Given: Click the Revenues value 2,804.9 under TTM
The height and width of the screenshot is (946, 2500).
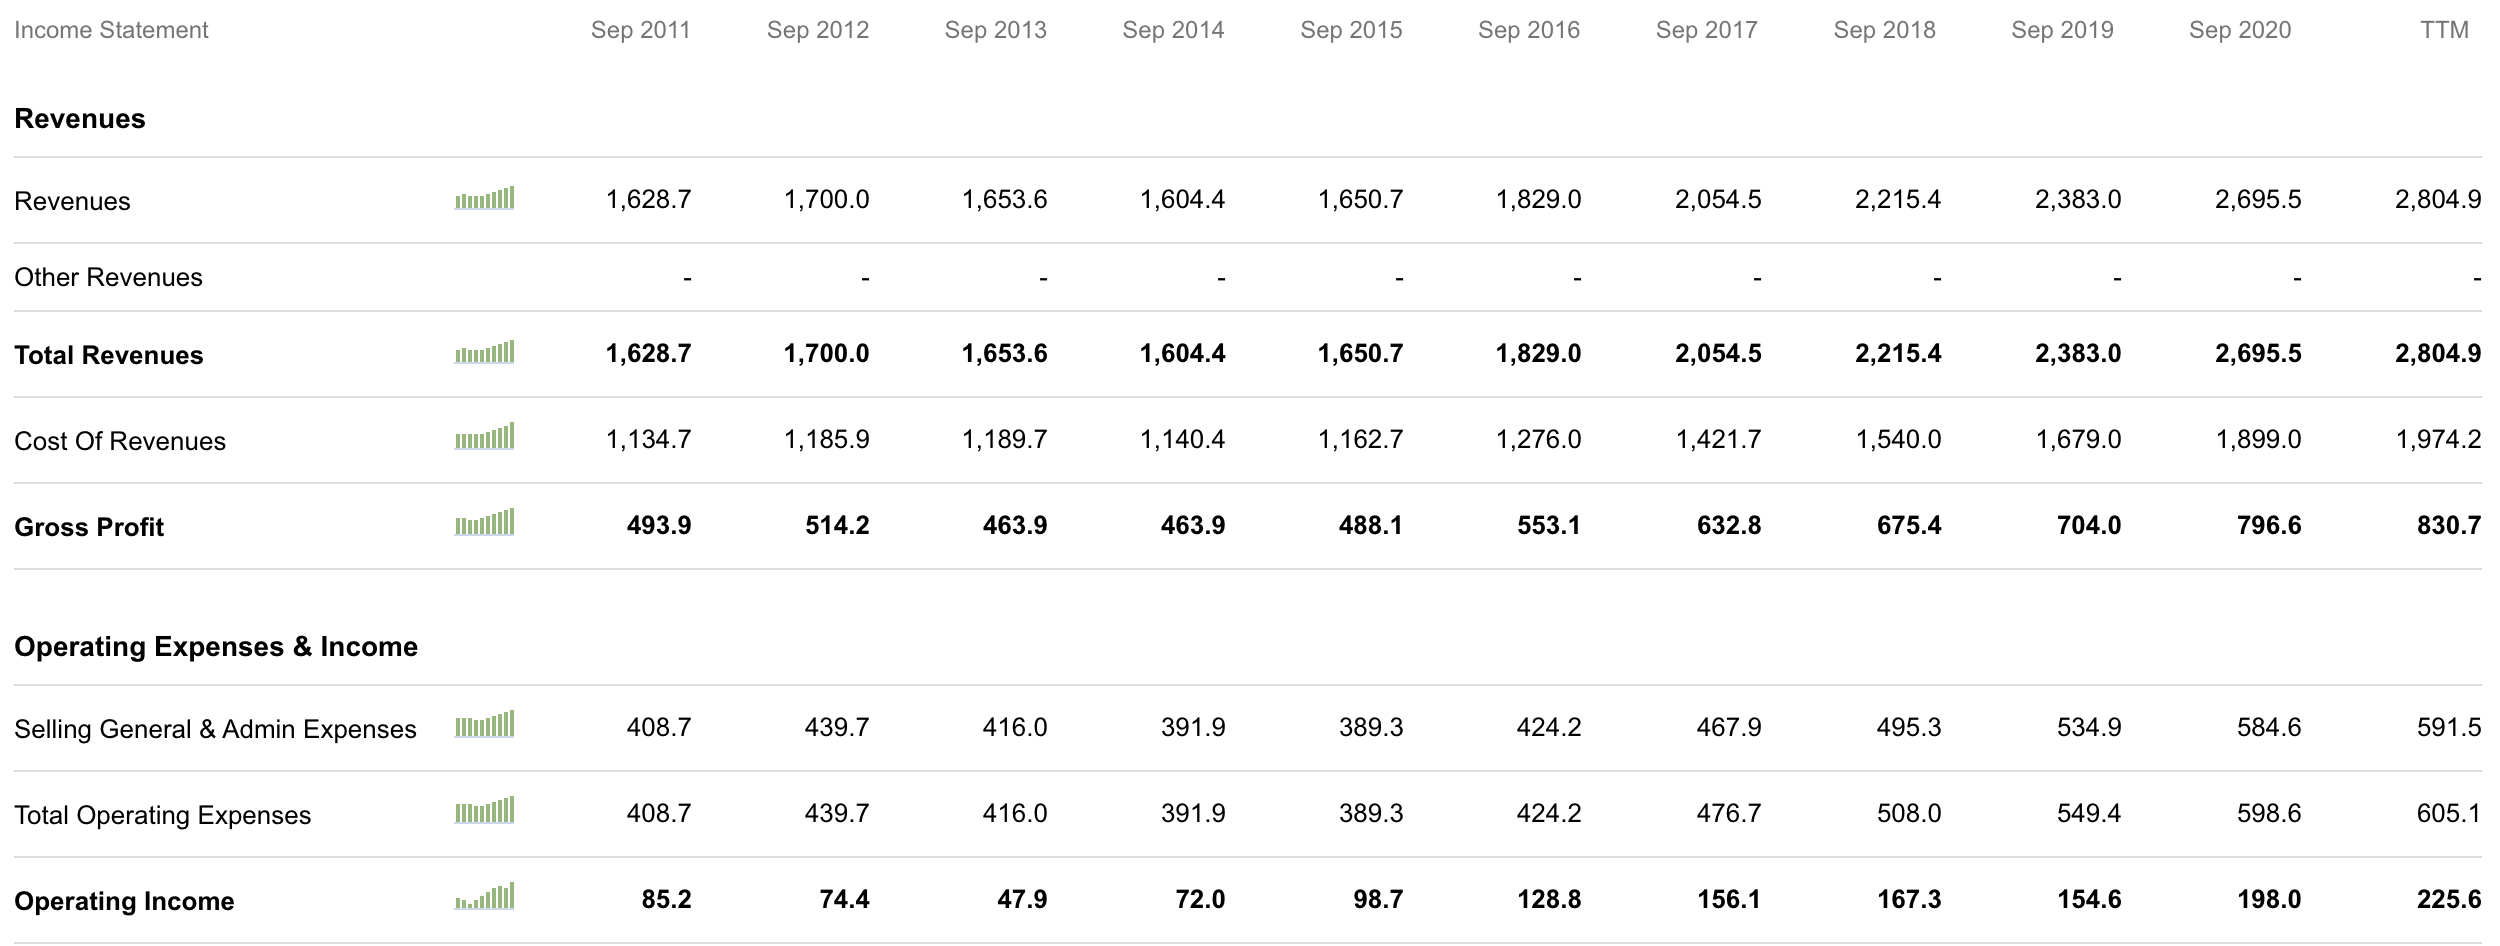Looking at the screenshot, I should [2438, 199].
